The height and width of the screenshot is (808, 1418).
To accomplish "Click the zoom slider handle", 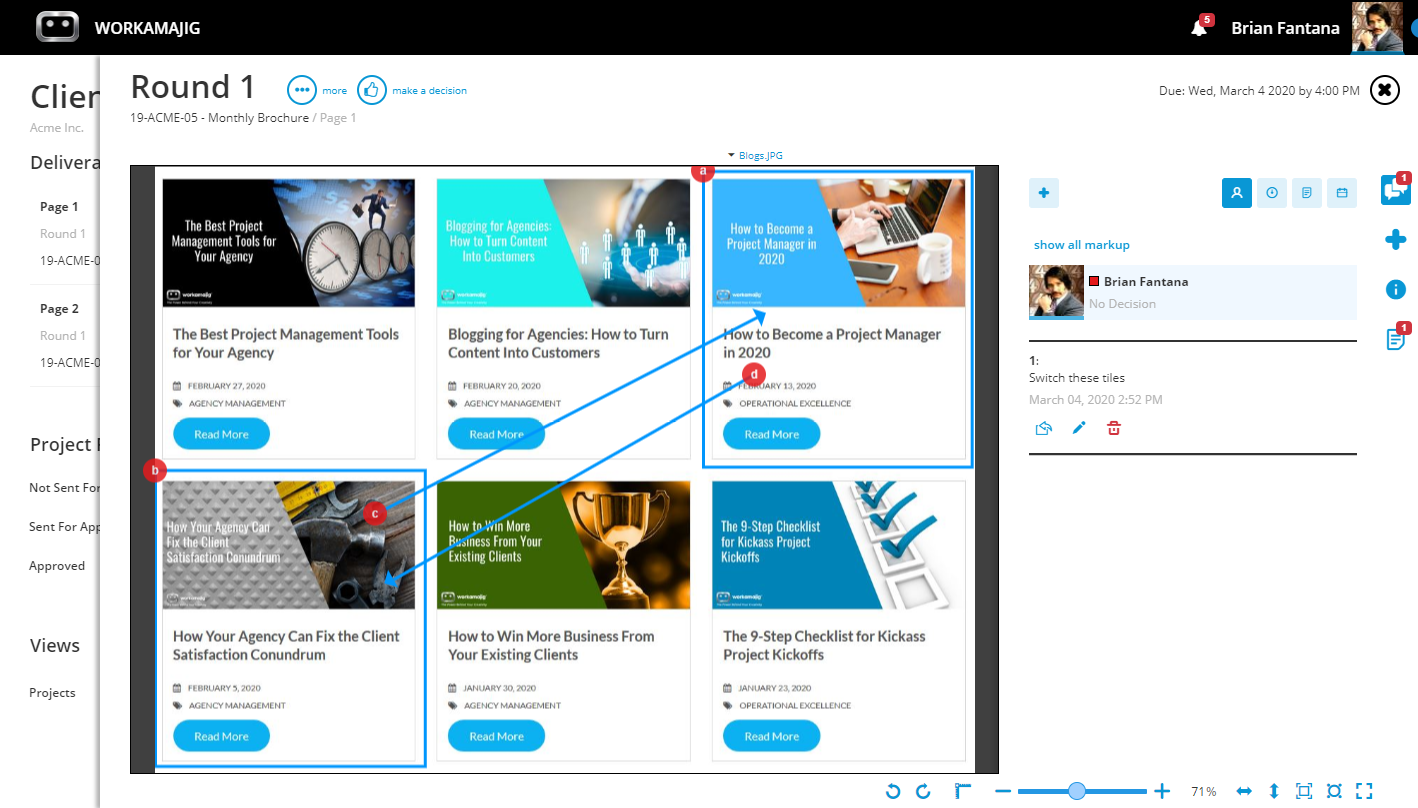I will pos(1077,791).
